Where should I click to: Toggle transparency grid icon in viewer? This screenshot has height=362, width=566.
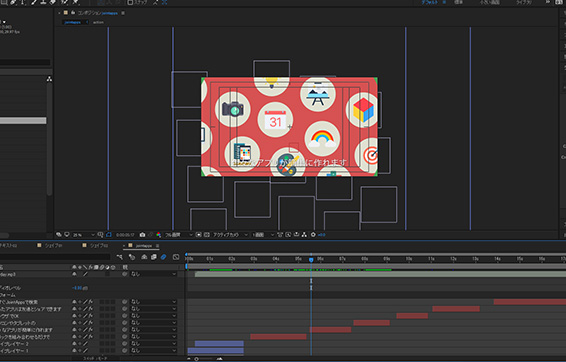(206, 235)
